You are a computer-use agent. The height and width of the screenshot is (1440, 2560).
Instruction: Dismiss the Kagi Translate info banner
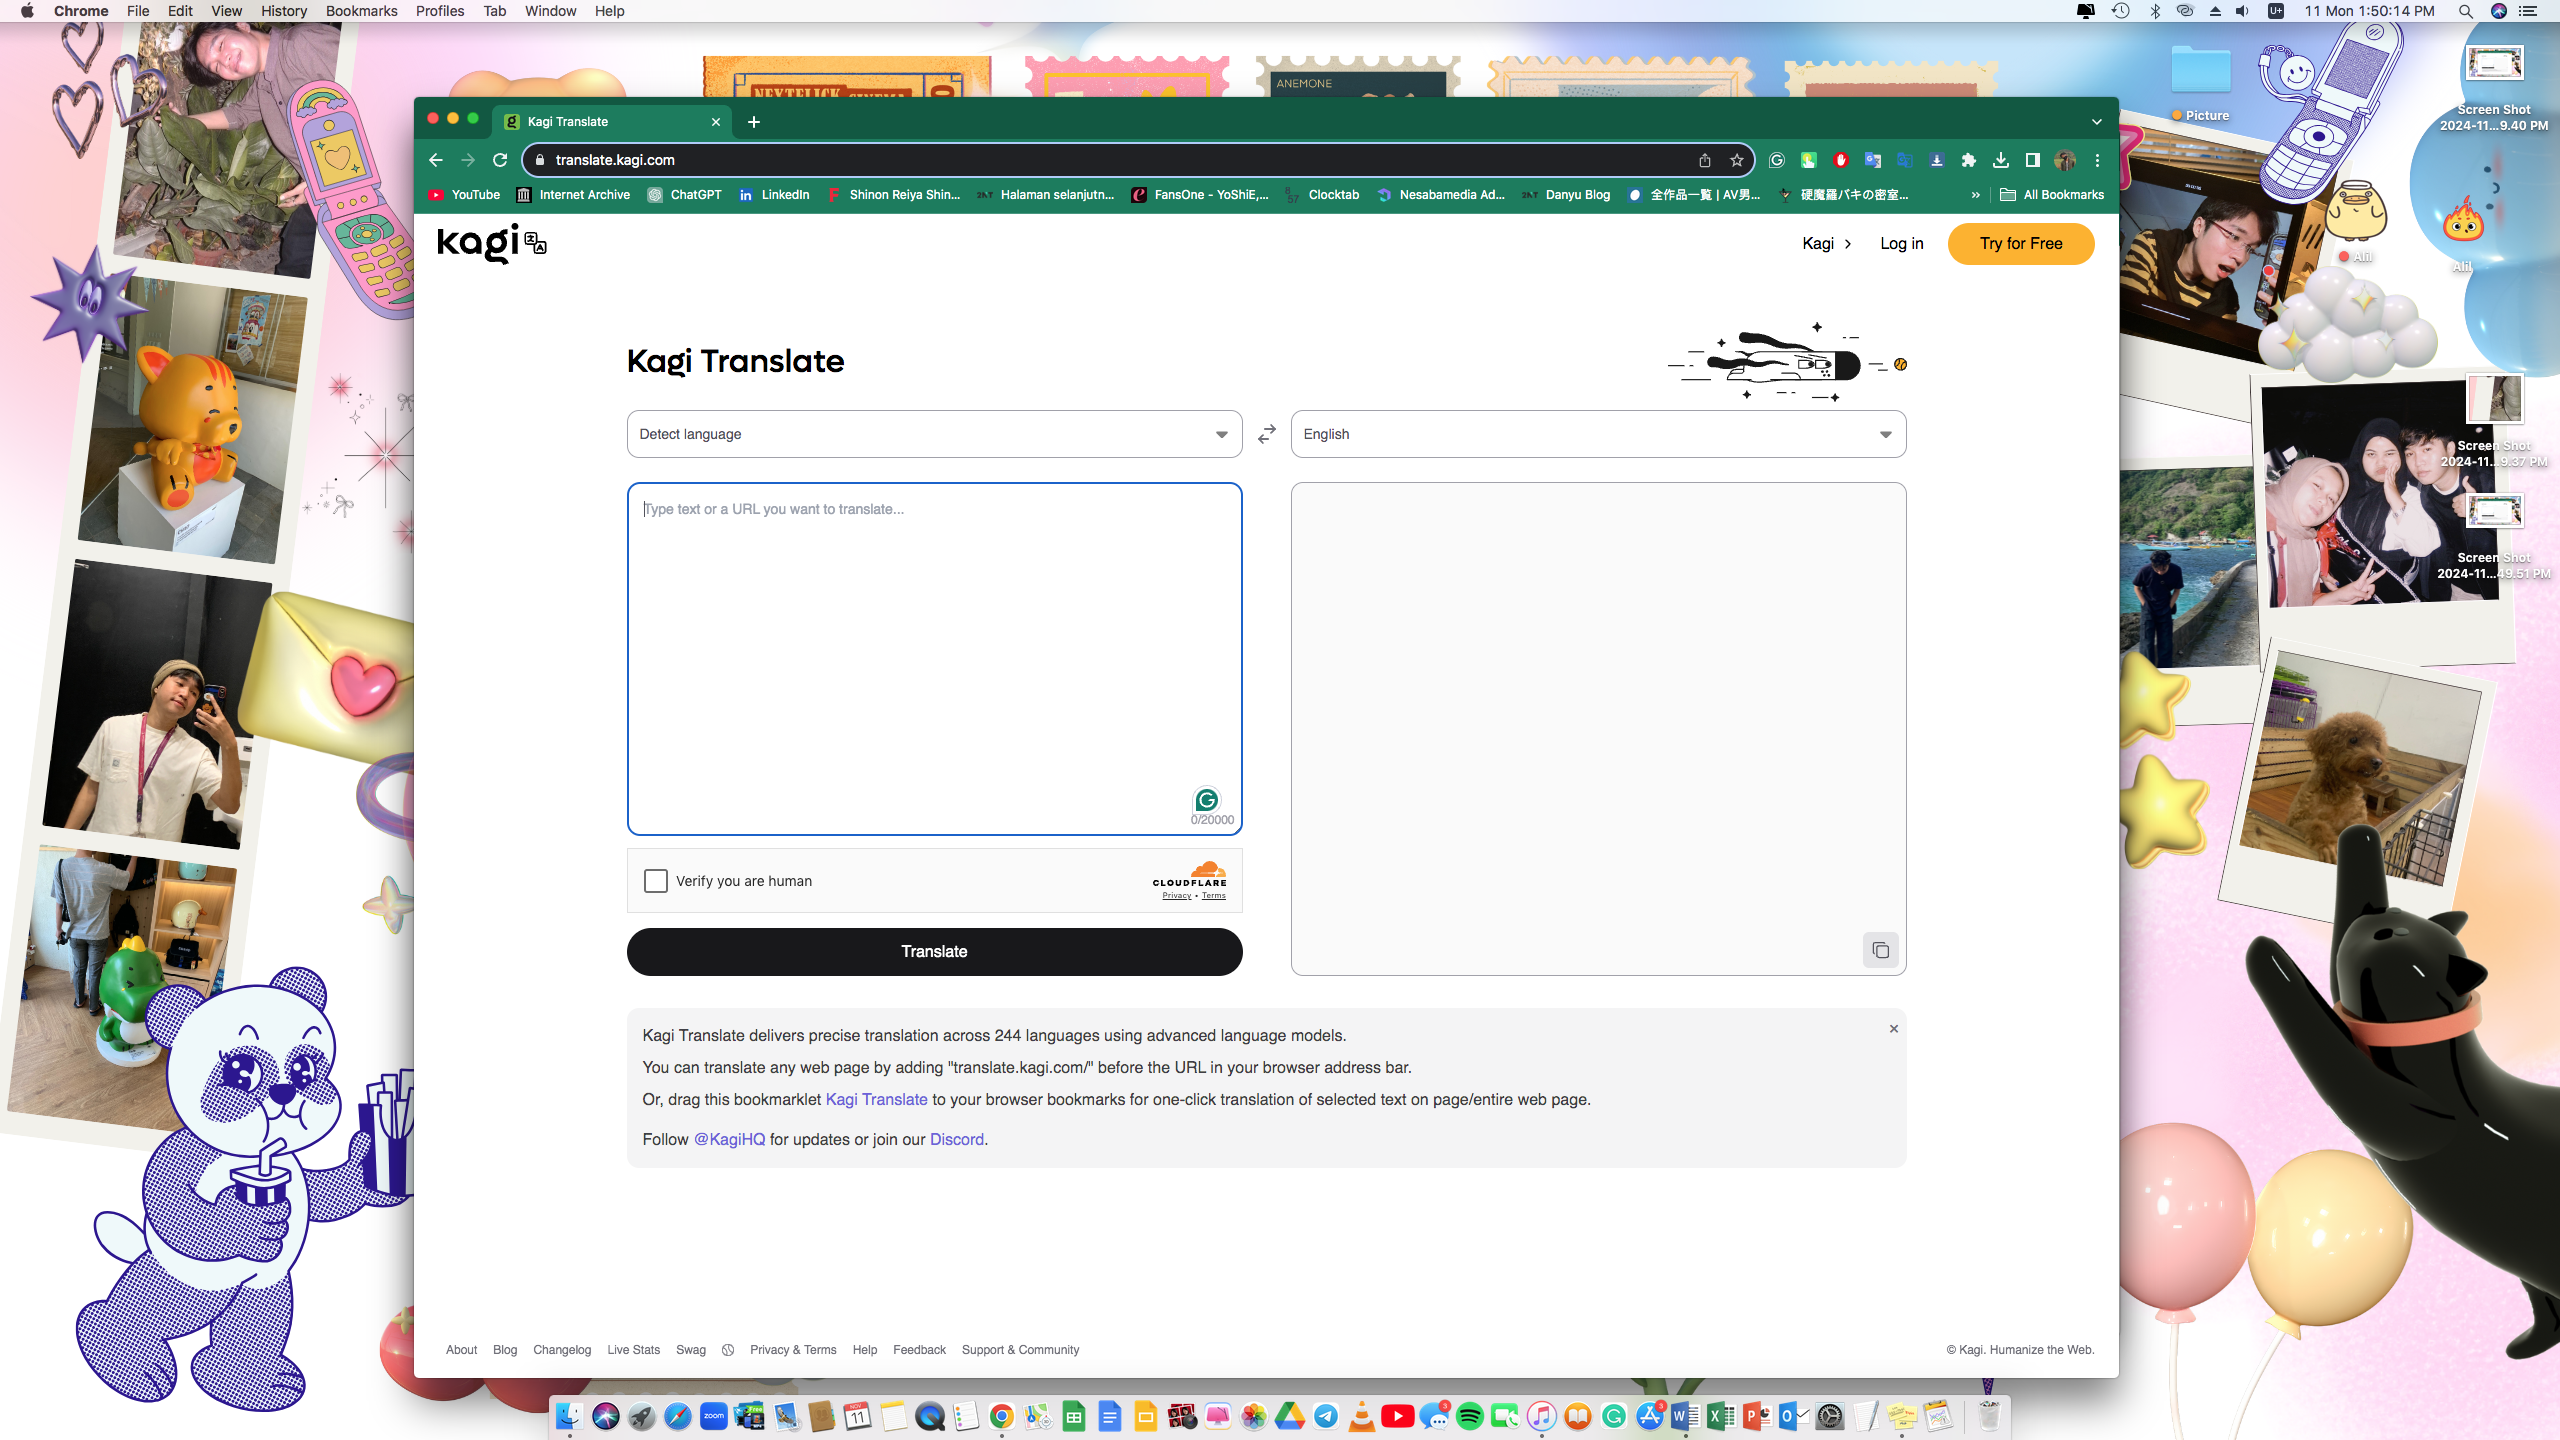1893,1029
